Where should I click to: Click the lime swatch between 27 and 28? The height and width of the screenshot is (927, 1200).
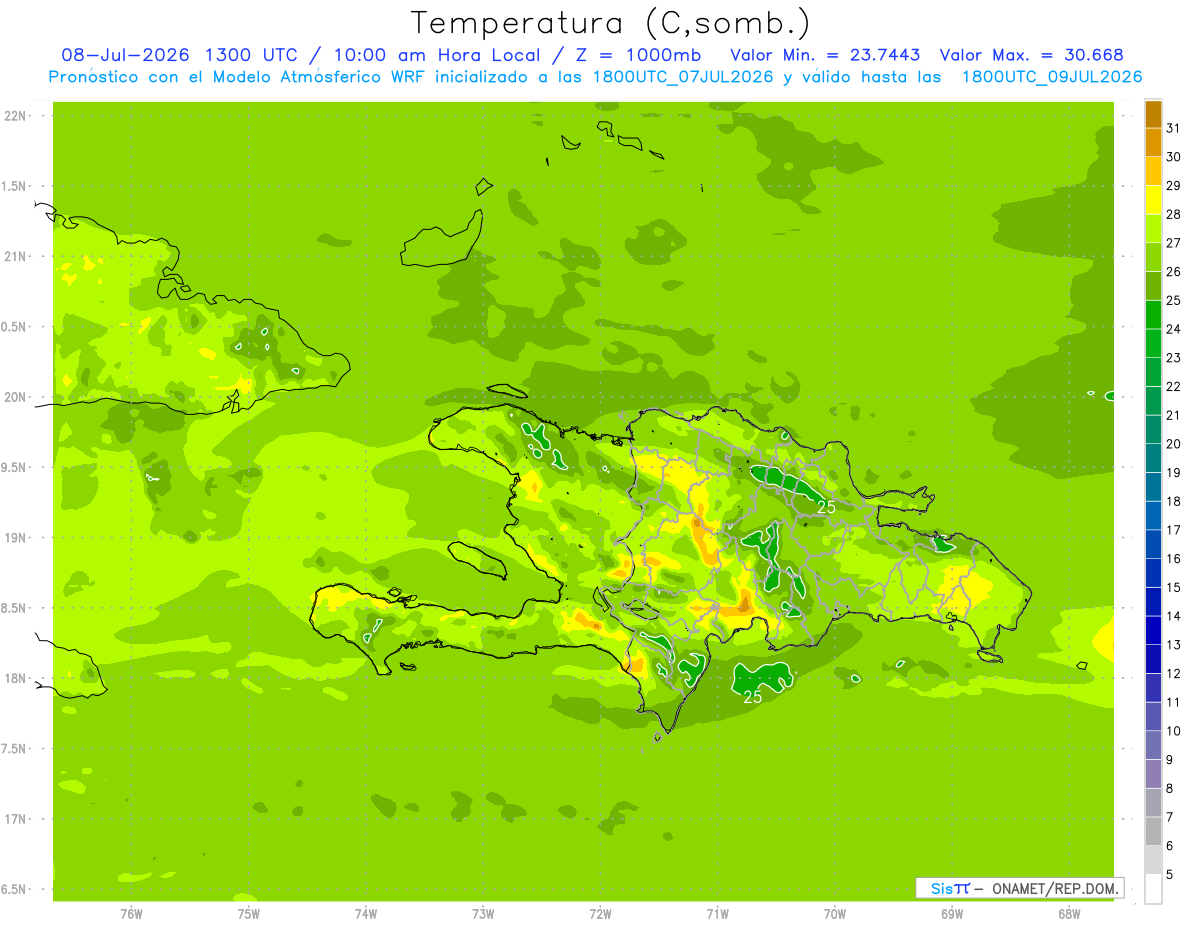point(1153,229)
